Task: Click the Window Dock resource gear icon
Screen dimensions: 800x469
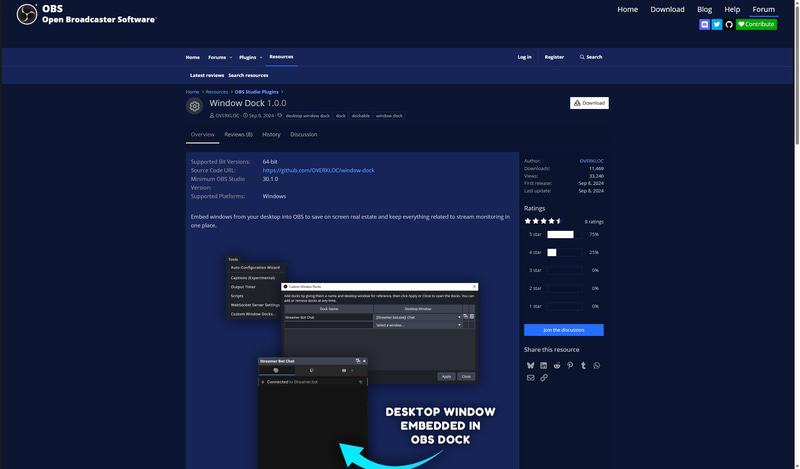Action: pos(194,106)
